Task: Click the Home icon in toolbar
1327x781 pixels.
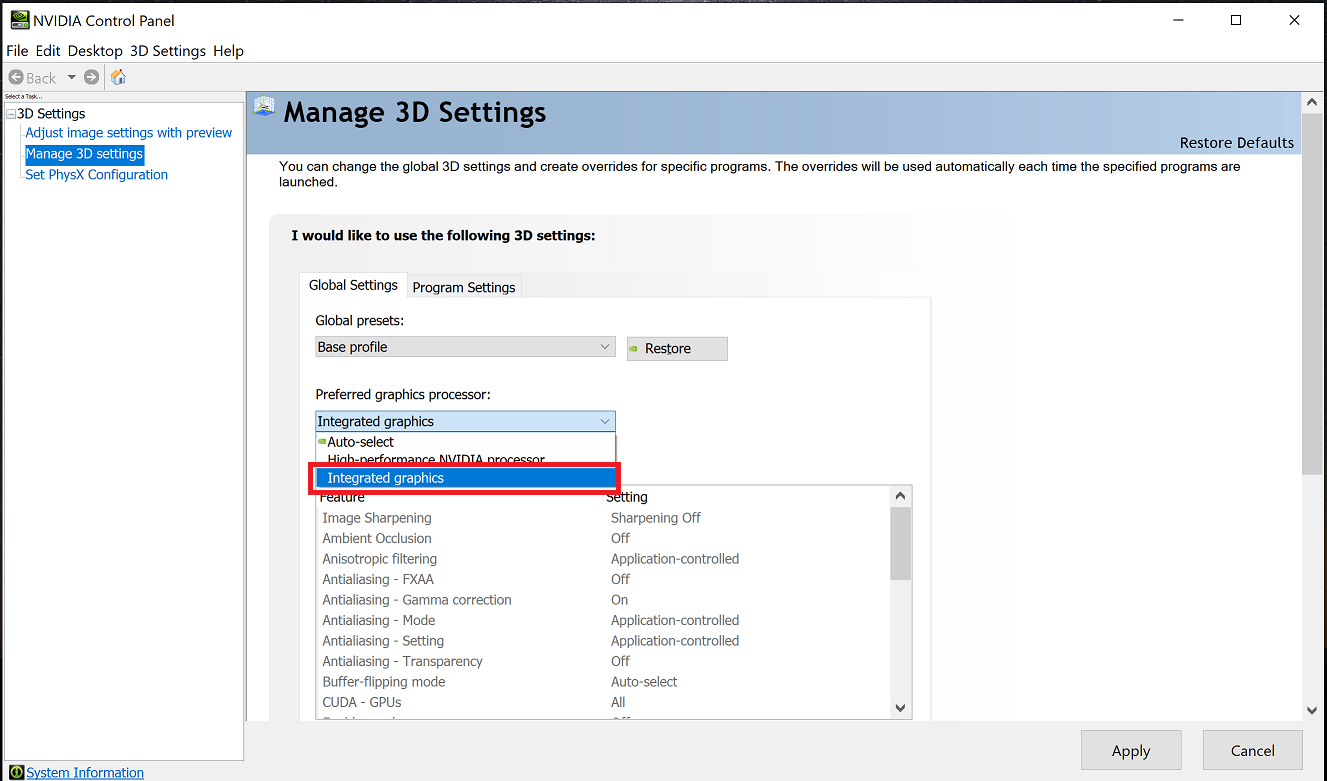Action: click(x=118, y=77)
